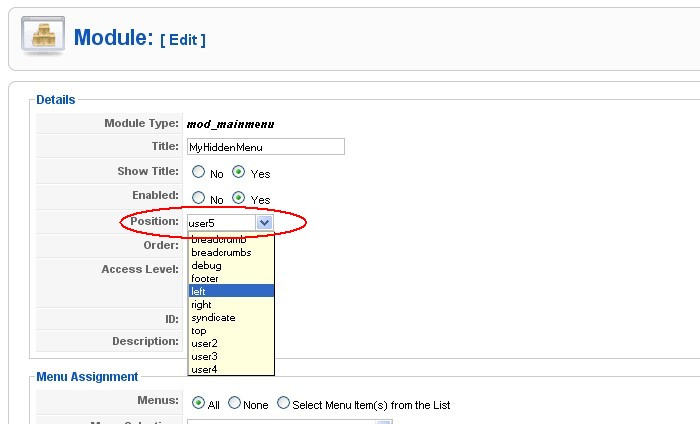700x424 pixels.
Task: Select Menus option All
Action: tap(198, 403)
